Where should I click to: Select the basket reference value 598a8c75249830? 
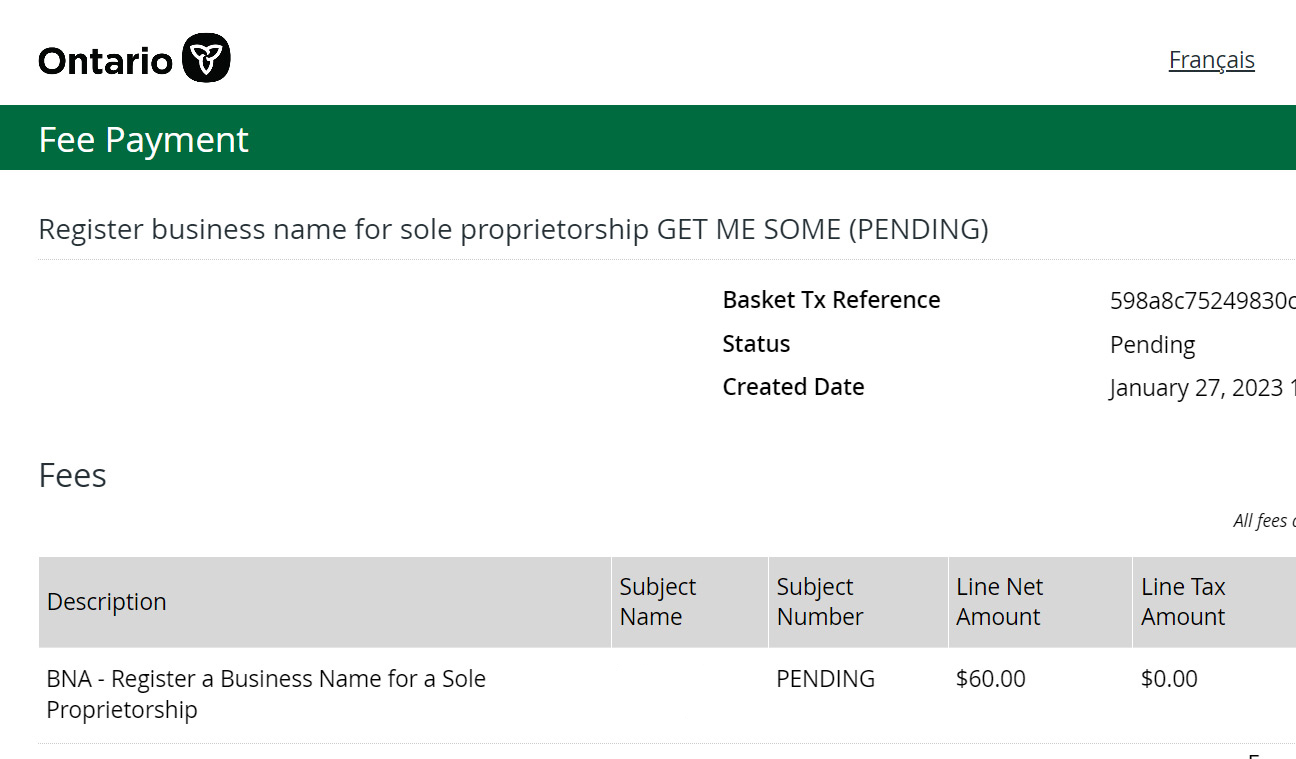point(1201,301)
